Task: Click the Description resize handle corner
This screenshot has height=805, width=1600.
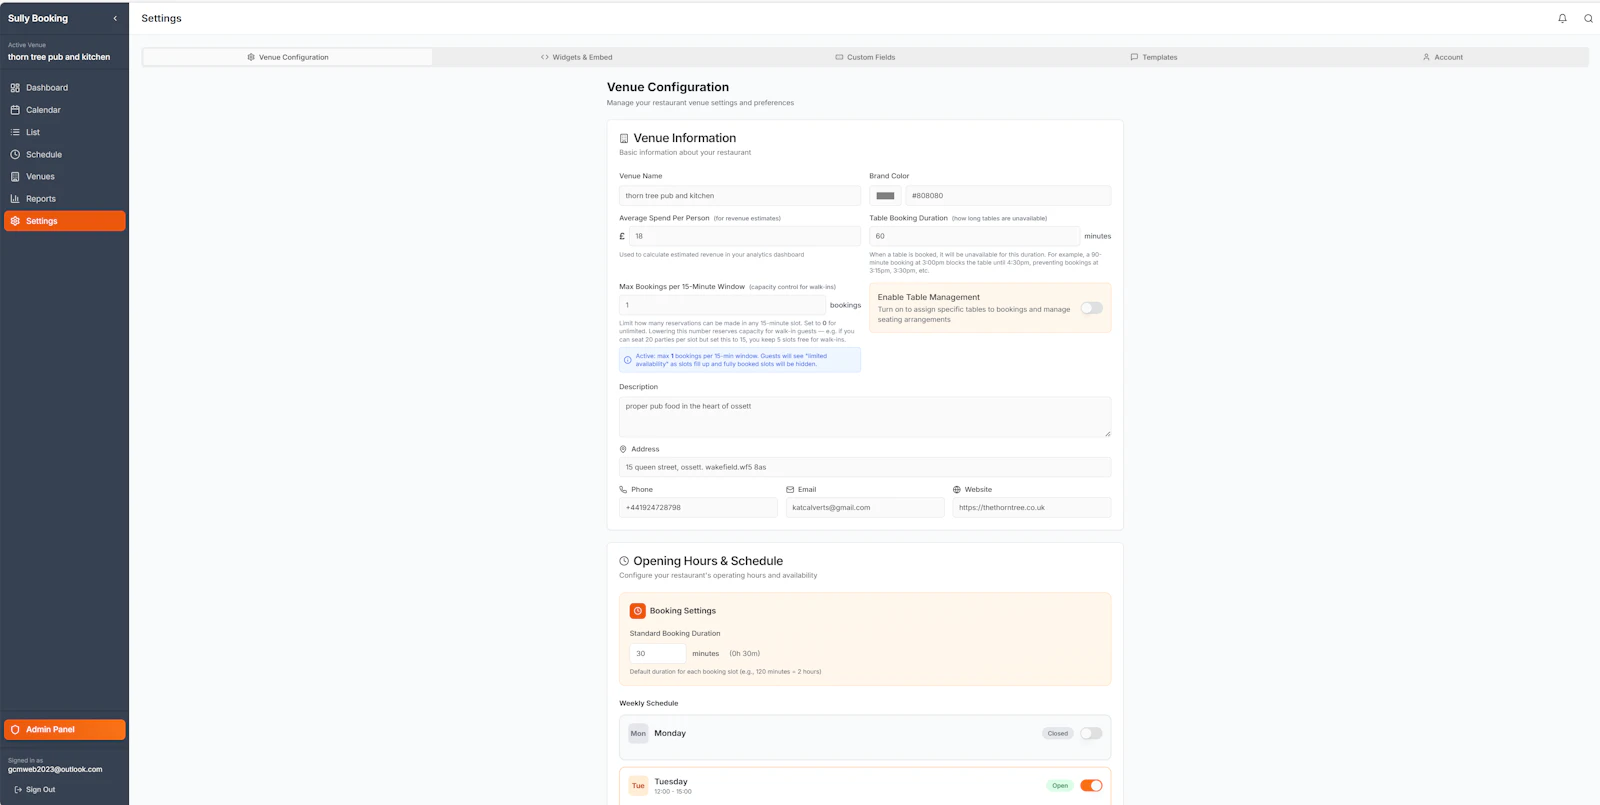Action: [1107, 433]
